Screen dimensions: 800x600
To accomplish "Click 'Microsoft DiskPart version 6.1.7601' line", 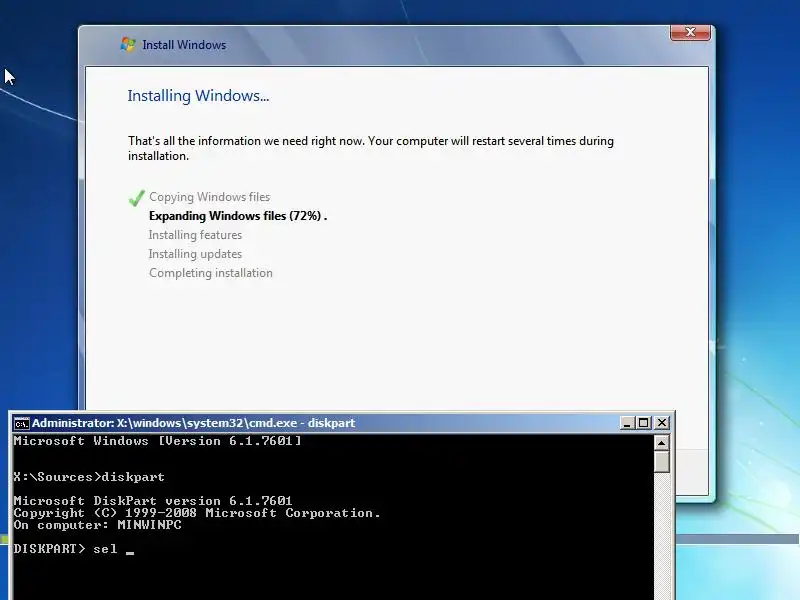I will click(x=153, y=501).
